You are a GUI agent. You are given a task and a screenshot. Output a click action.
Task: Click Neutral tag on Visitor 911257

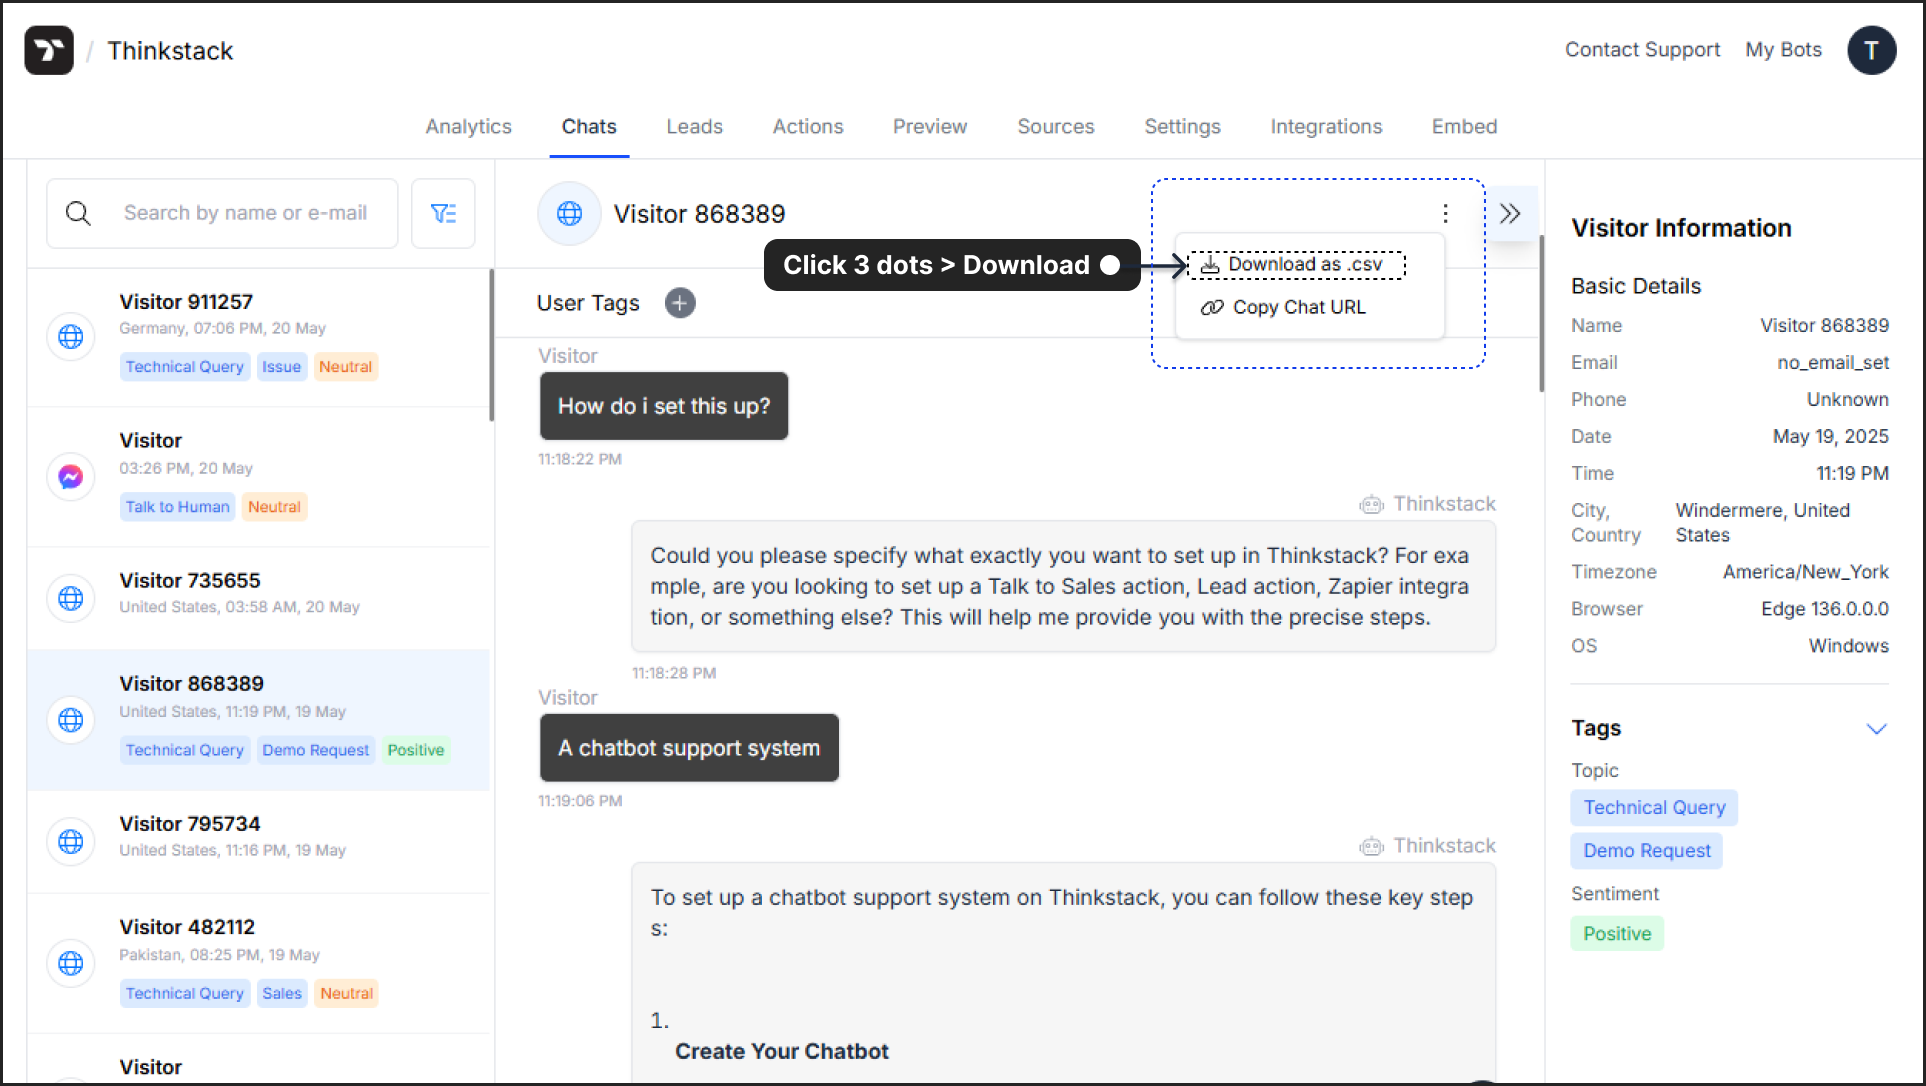point(345,367)
